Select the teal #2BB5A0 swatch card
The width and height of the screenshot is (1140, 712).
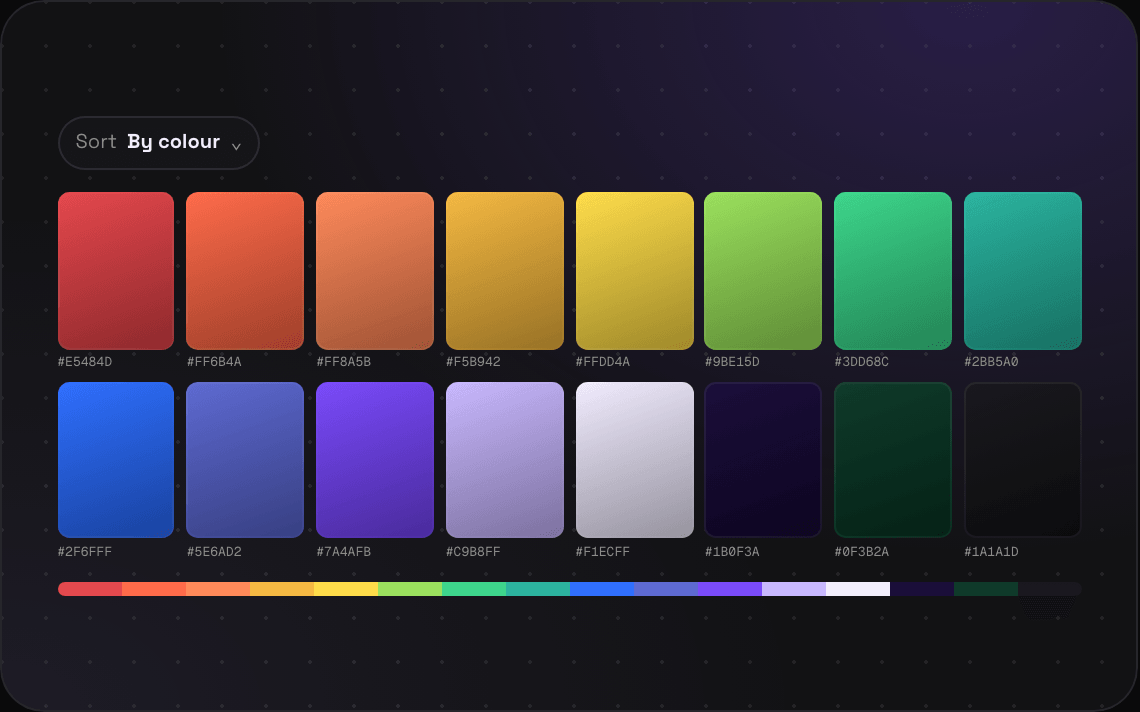(1023, 271)
